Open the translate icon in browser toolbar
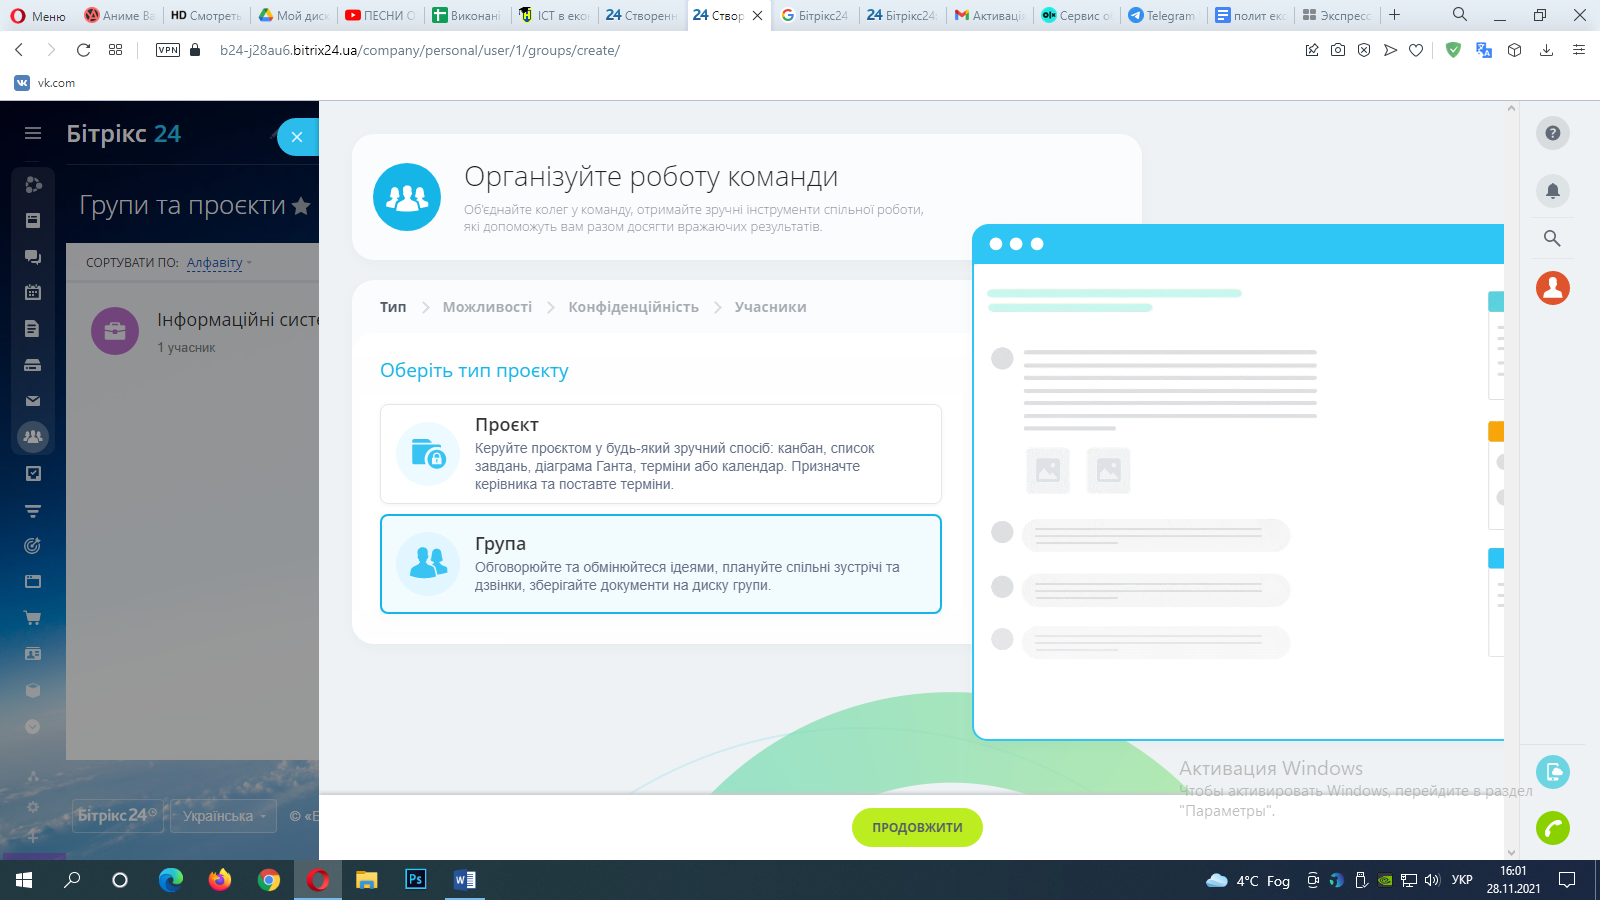This screenshot has width=1600, height=900. pos(1484,50)
